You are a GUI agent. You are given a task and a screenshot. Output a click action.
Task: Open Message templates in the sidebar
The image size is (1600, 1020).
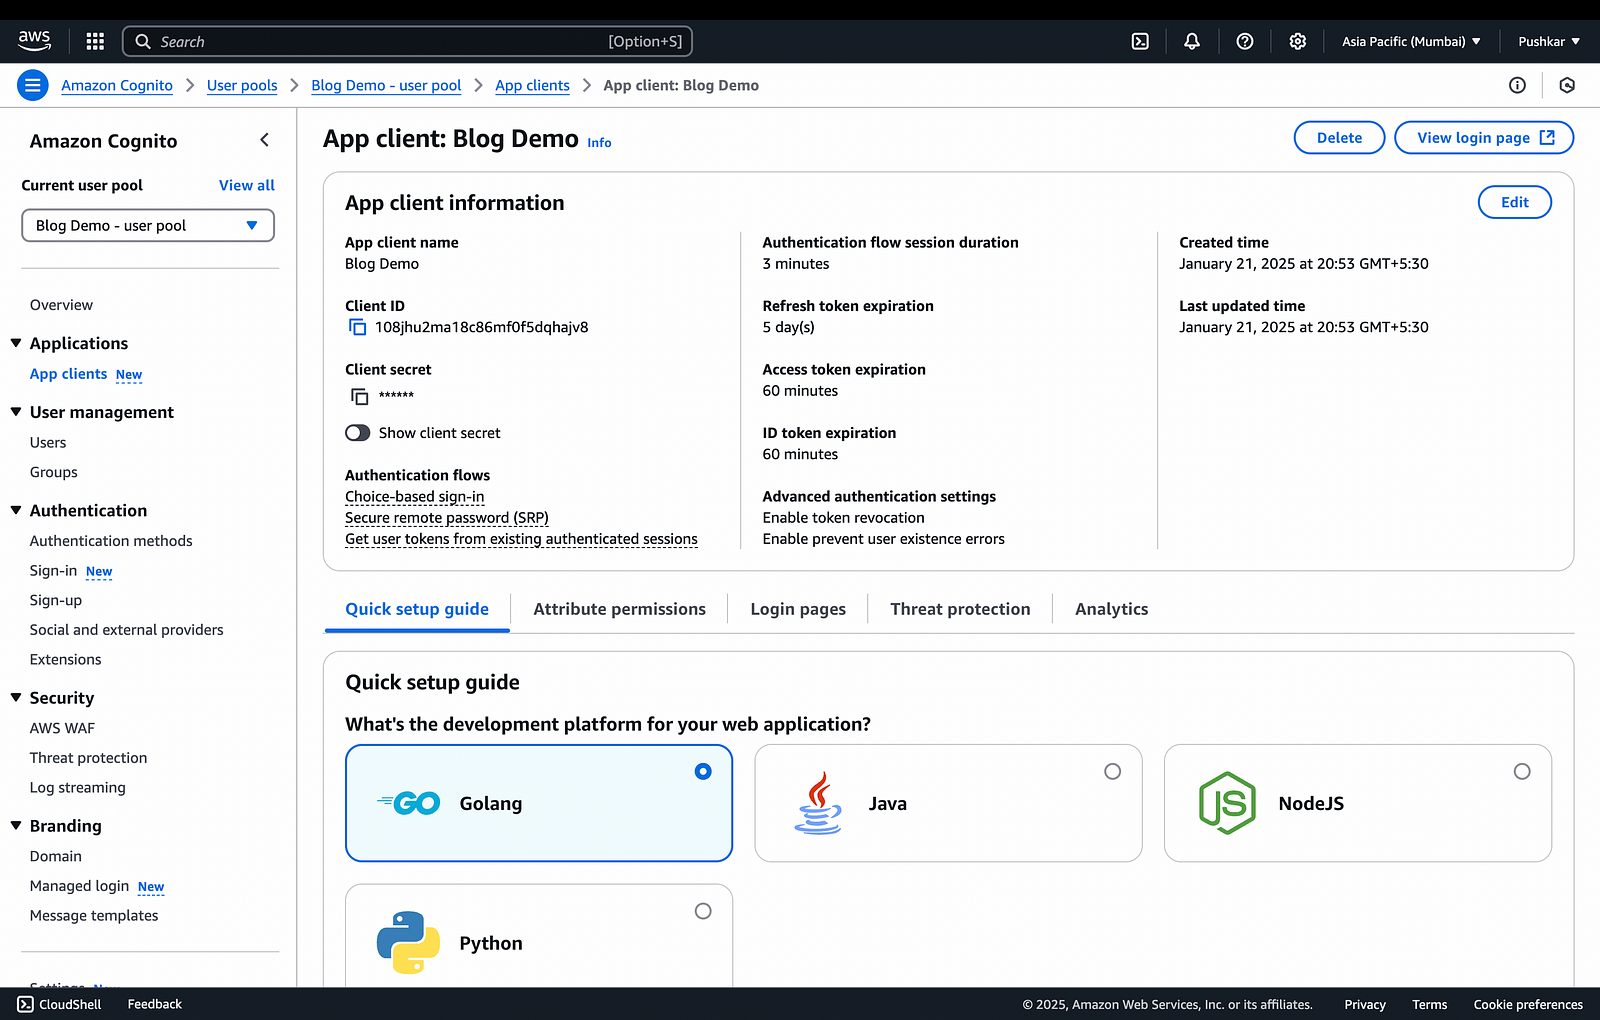tap(94, 916)
